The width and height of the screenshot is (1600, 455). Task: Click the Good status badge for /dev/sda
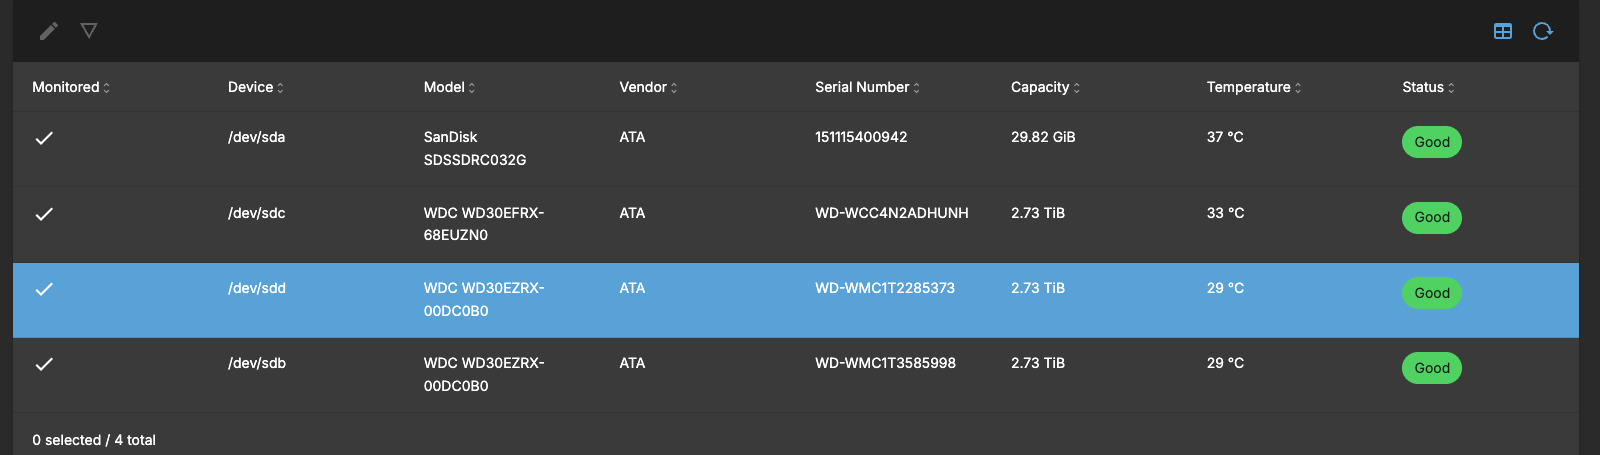(x=1431, y=142)
